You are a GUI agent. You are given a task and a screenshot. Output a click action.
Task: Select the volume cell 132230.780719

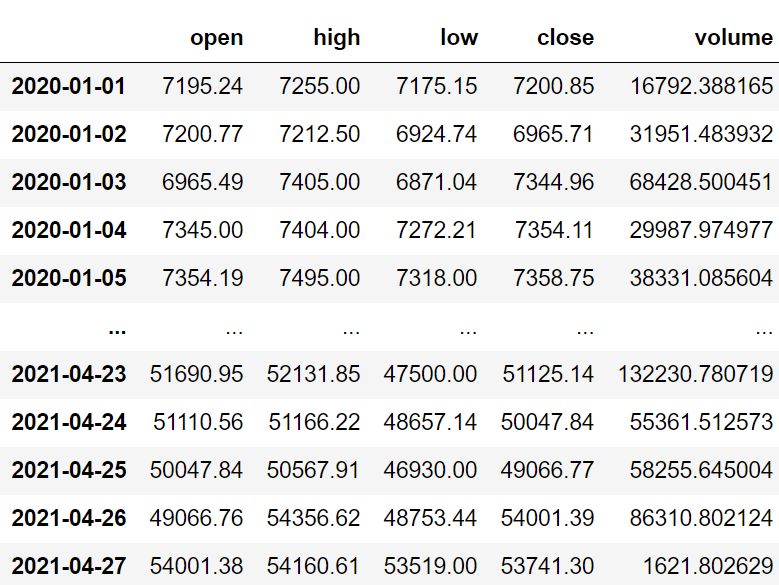click(x=696, y=374)
